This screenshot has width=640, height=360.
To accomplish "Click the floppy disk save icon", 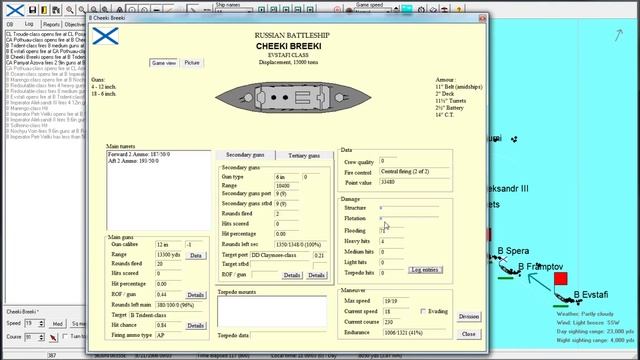I will [x=32, y=10].
